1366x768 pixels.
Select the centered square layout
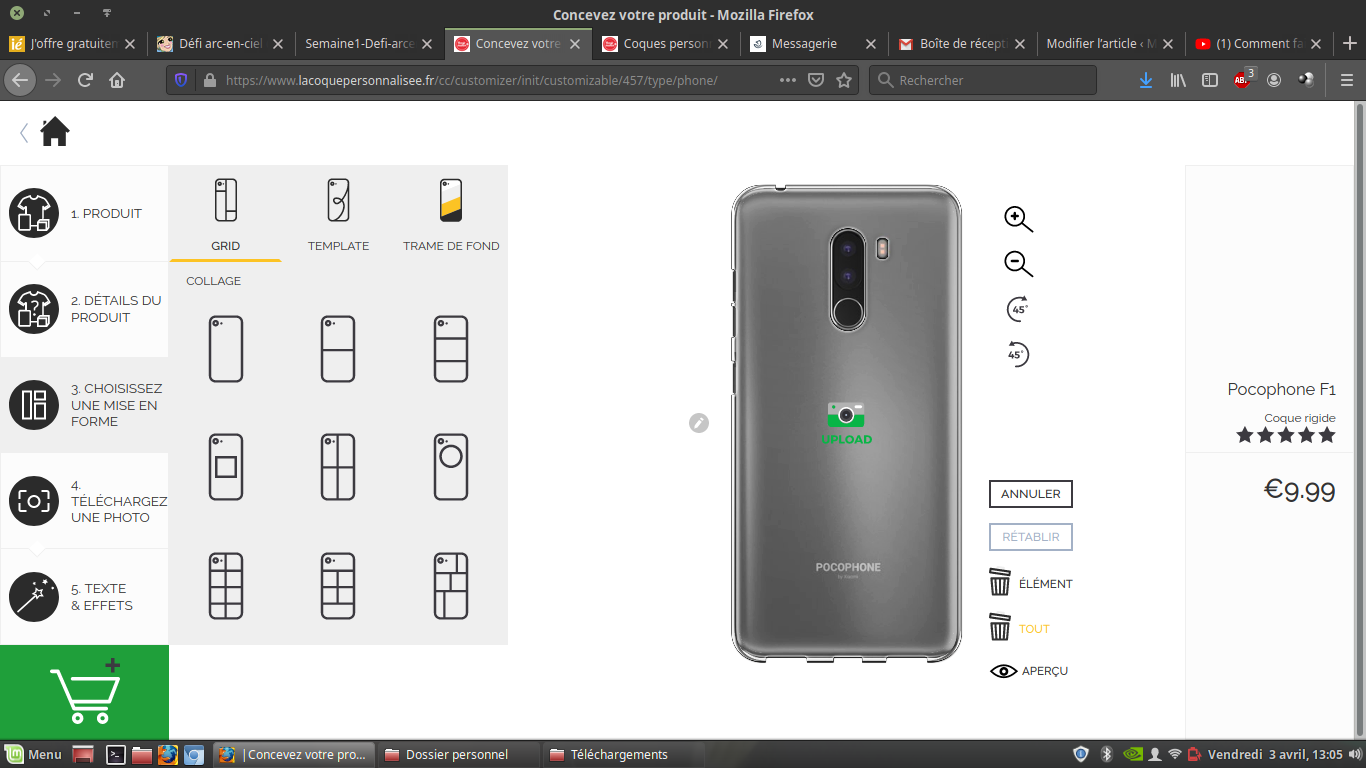click(x=226, y=467)
